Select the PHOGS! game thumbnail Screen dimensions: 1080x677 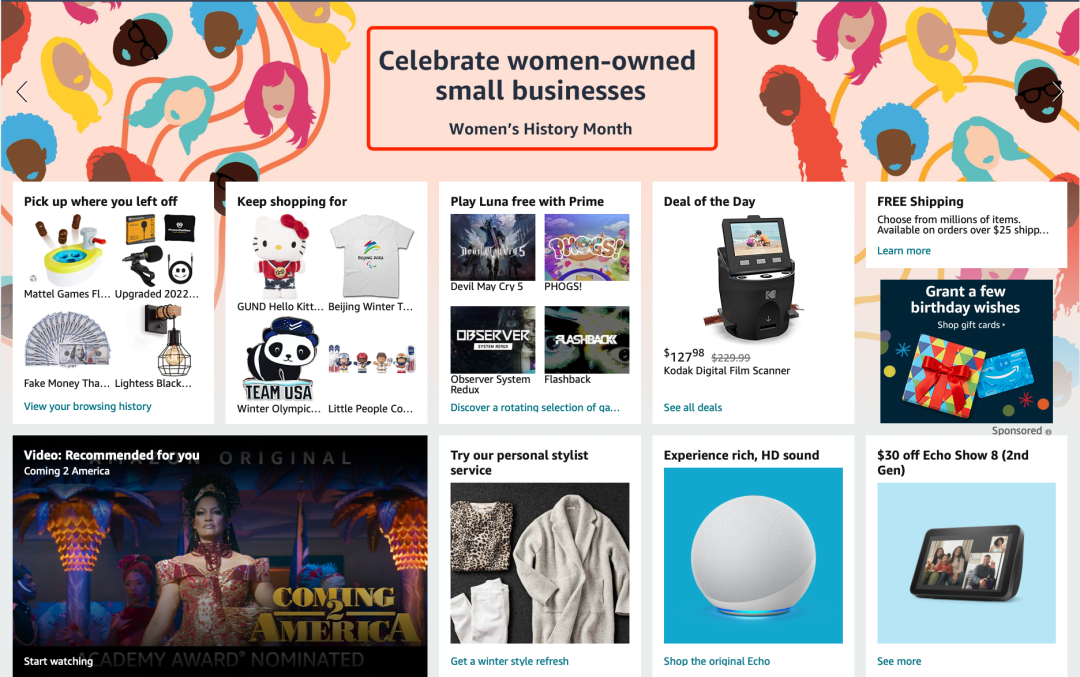[587, 247]
